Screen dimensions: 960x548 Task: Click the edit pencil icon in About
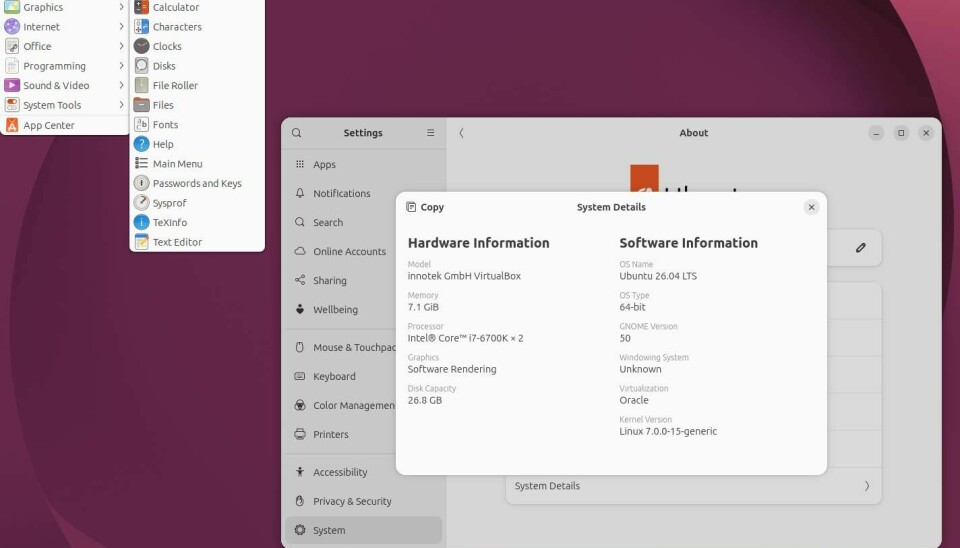[860, 248]
